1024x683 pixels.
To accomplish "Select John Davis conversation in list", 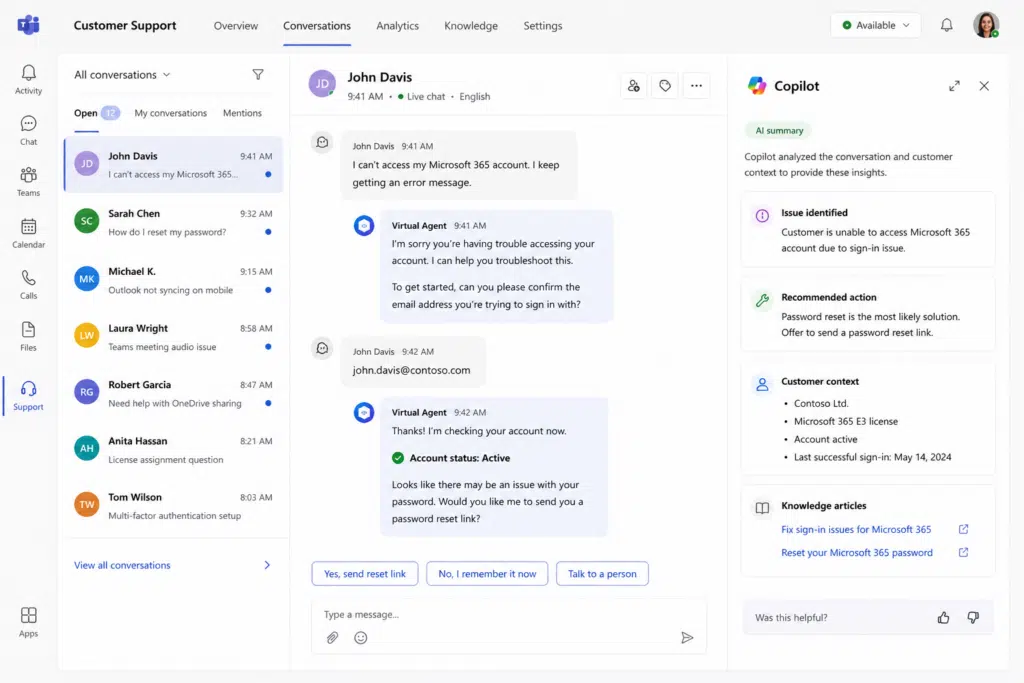I will click(x=174, y=165).
